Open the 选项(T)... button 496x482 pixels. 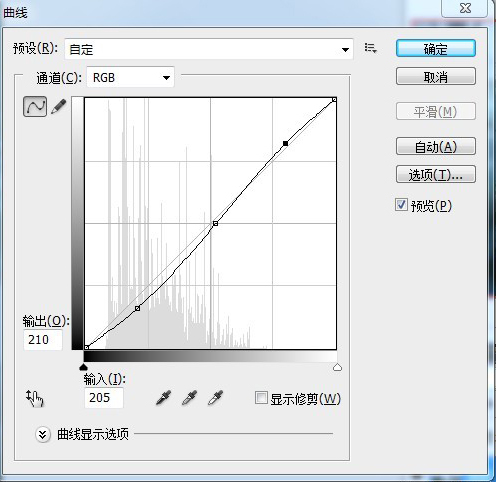(x=436, y=174)
